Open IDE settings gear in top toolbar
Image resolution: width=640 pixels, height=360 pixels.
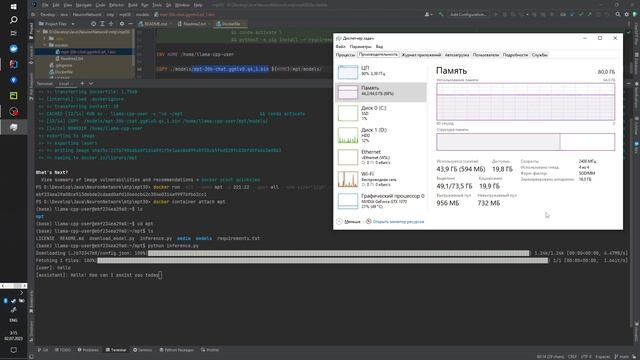point(627,14)
